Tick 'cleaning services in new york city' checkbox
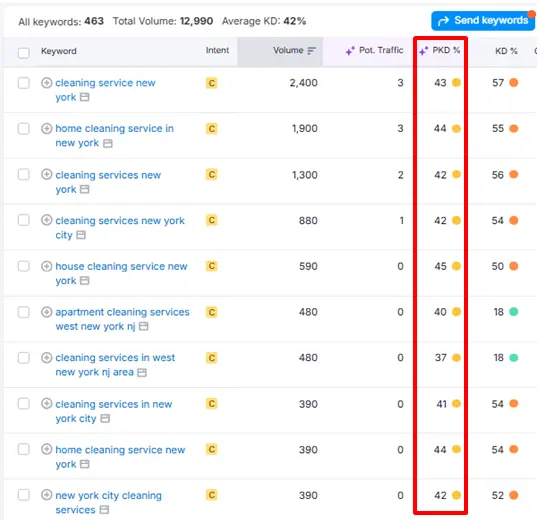538x520 pixels. 23,403
